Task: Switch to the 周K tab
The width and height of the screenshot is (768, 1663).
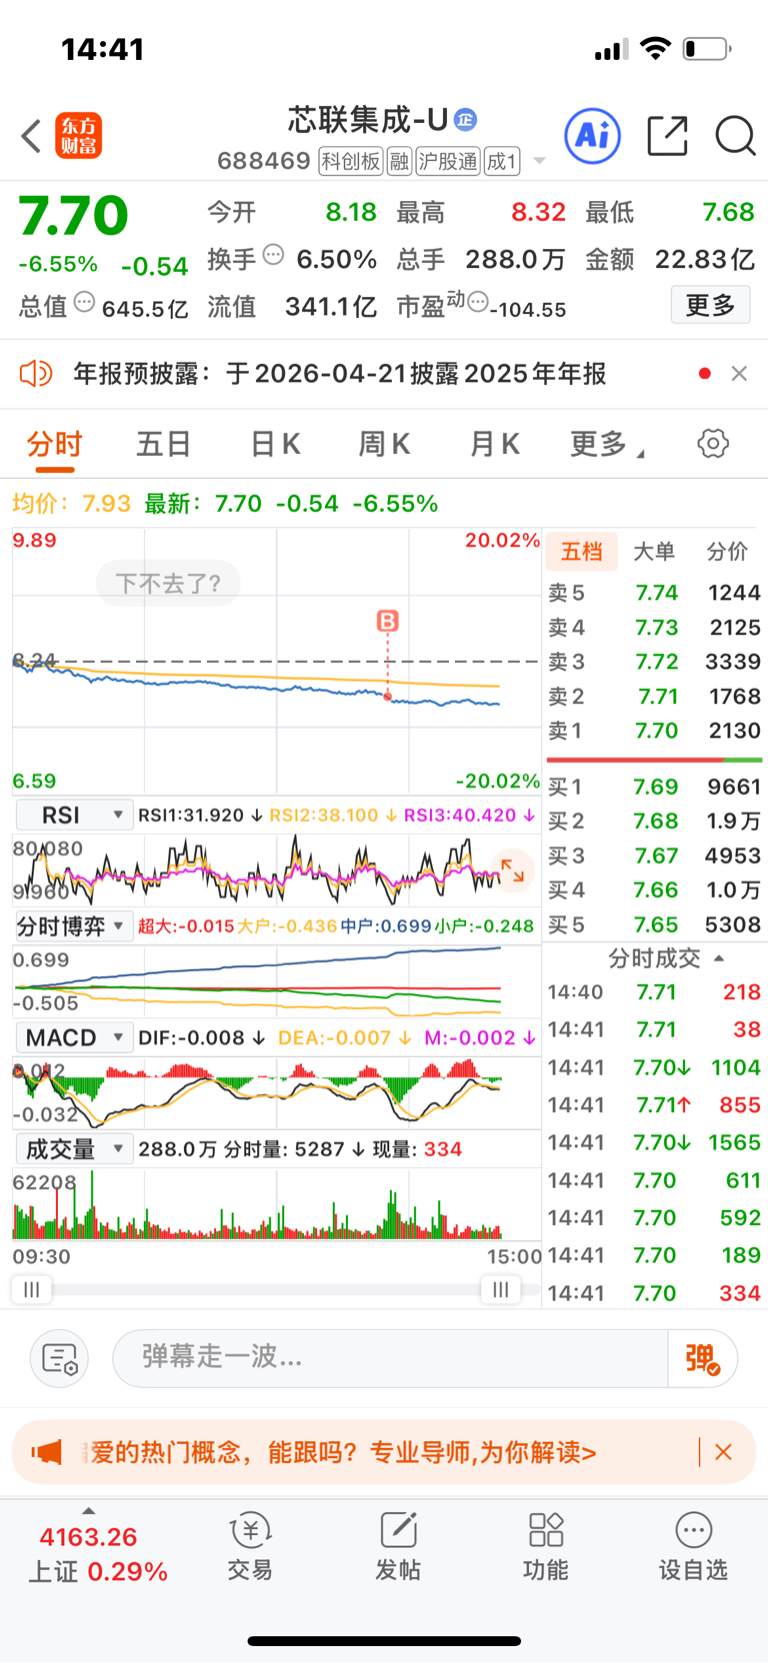Action: [385, 444]
